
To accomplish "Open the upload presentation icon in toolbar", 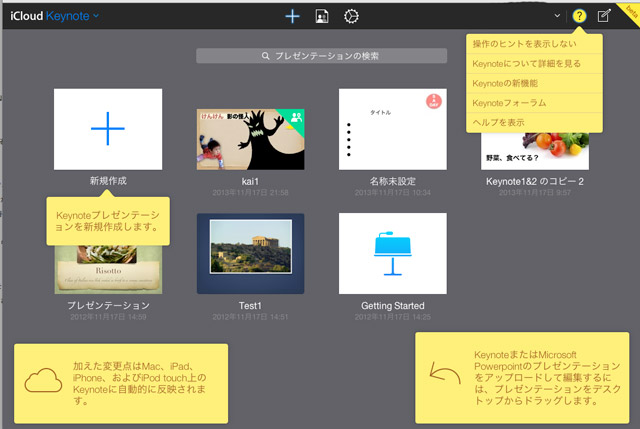I will point(322,16).
